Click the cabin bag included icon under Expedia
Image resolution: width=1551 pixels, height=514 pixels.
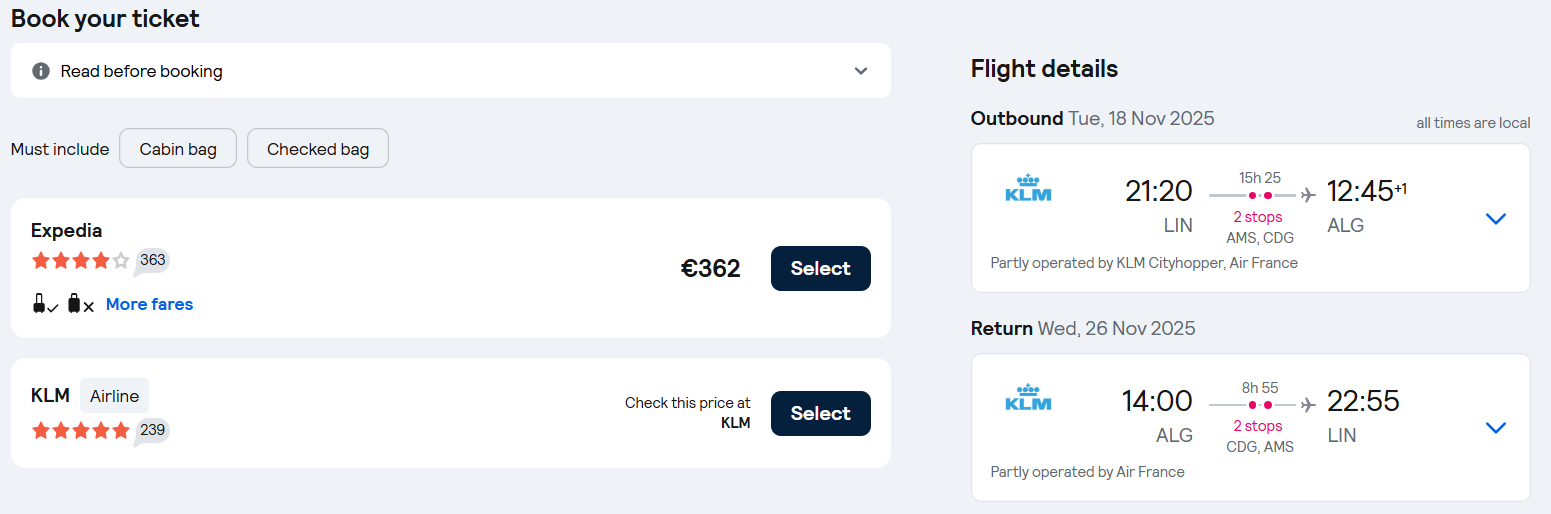tap(45, 304)
